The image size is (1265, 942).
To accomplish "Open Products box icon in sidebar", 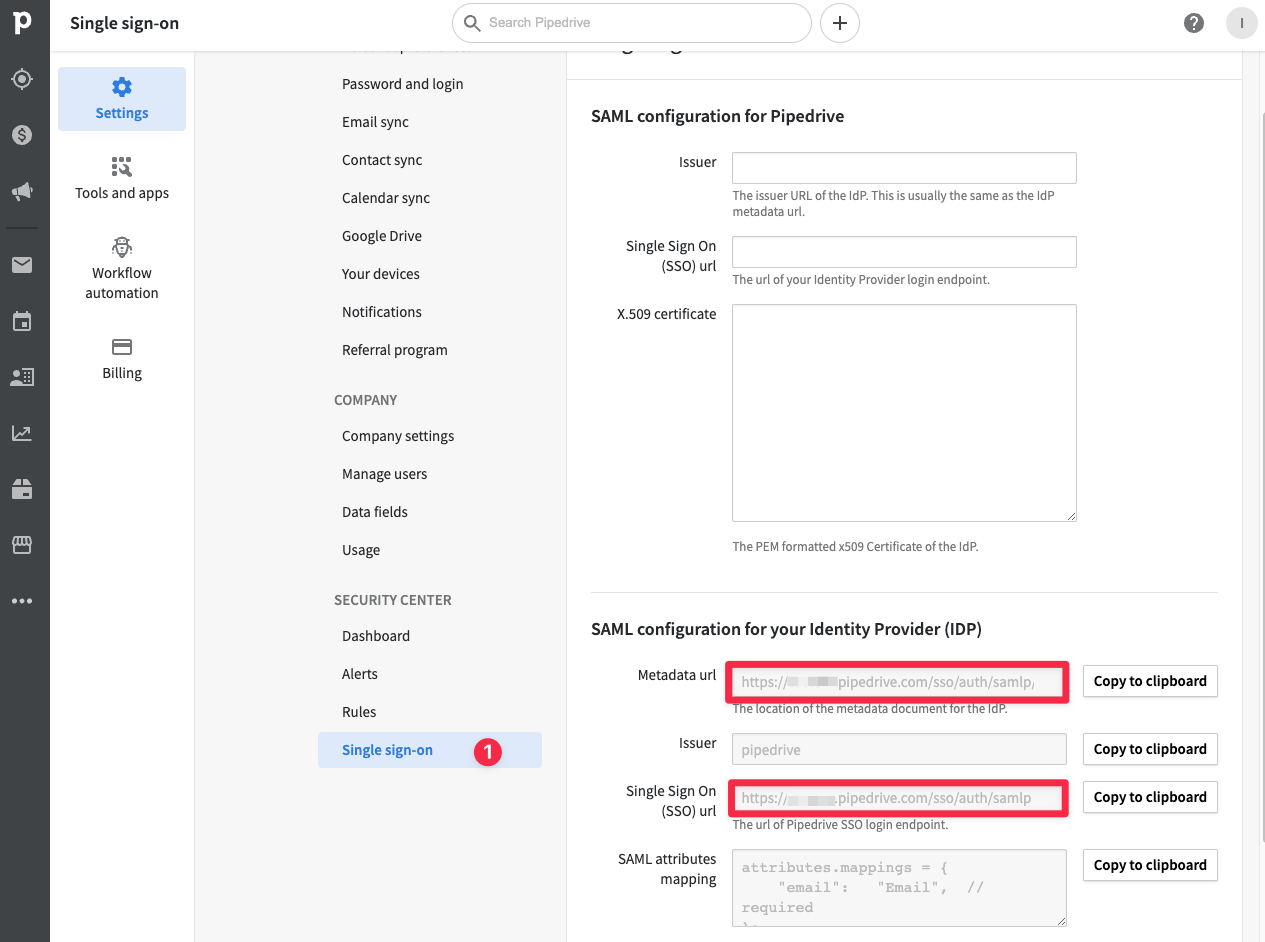I will point(22,489).
